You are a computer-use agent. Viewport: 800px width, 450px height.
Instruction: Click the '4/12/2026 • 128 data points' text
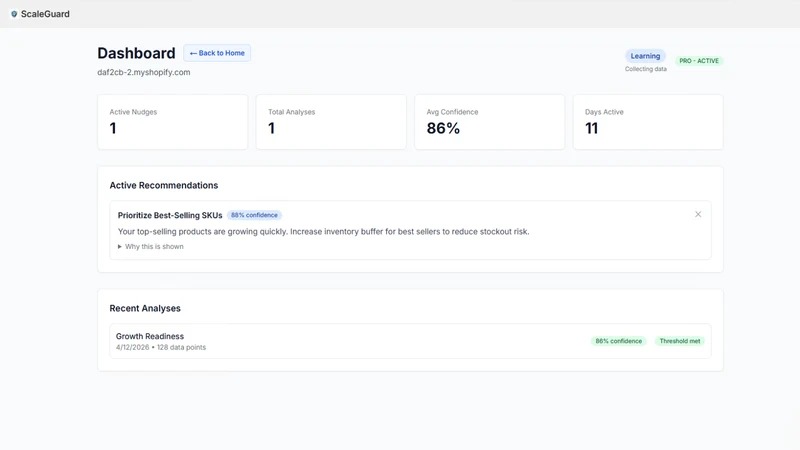click(x=161, y=347)
